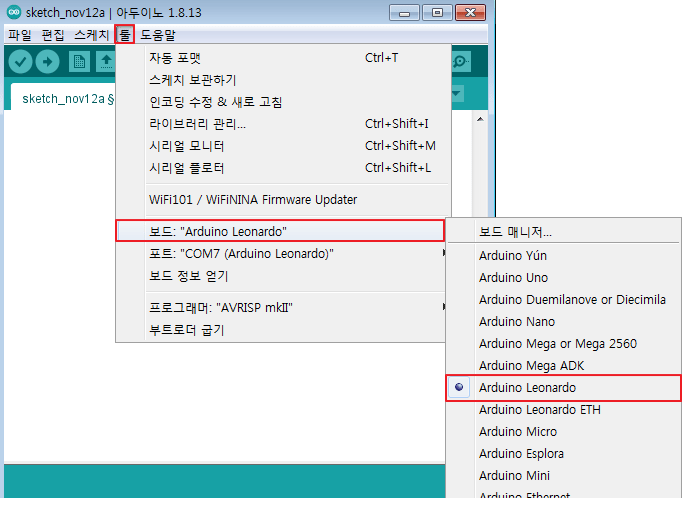
Task: Choose Arduino Mega or Mega 2560
Action: click(x=563, y=344)
